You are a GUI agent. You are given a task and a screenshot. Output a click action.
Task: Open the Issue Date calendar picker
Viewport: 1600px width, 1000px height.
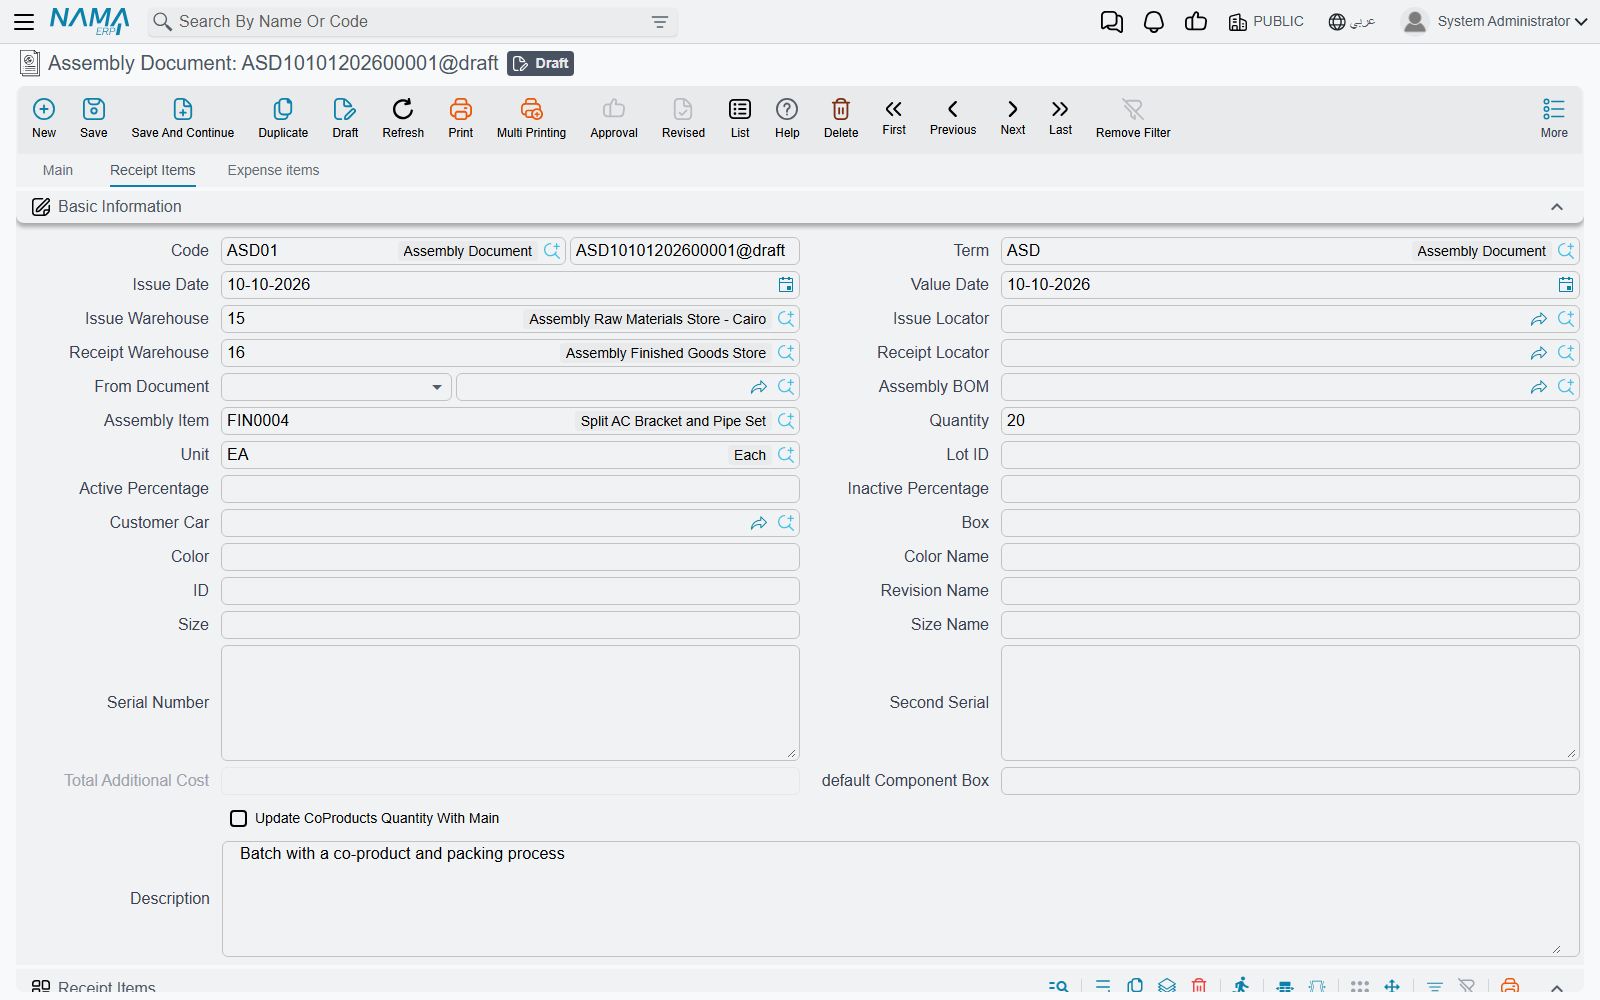coord(786,285)
